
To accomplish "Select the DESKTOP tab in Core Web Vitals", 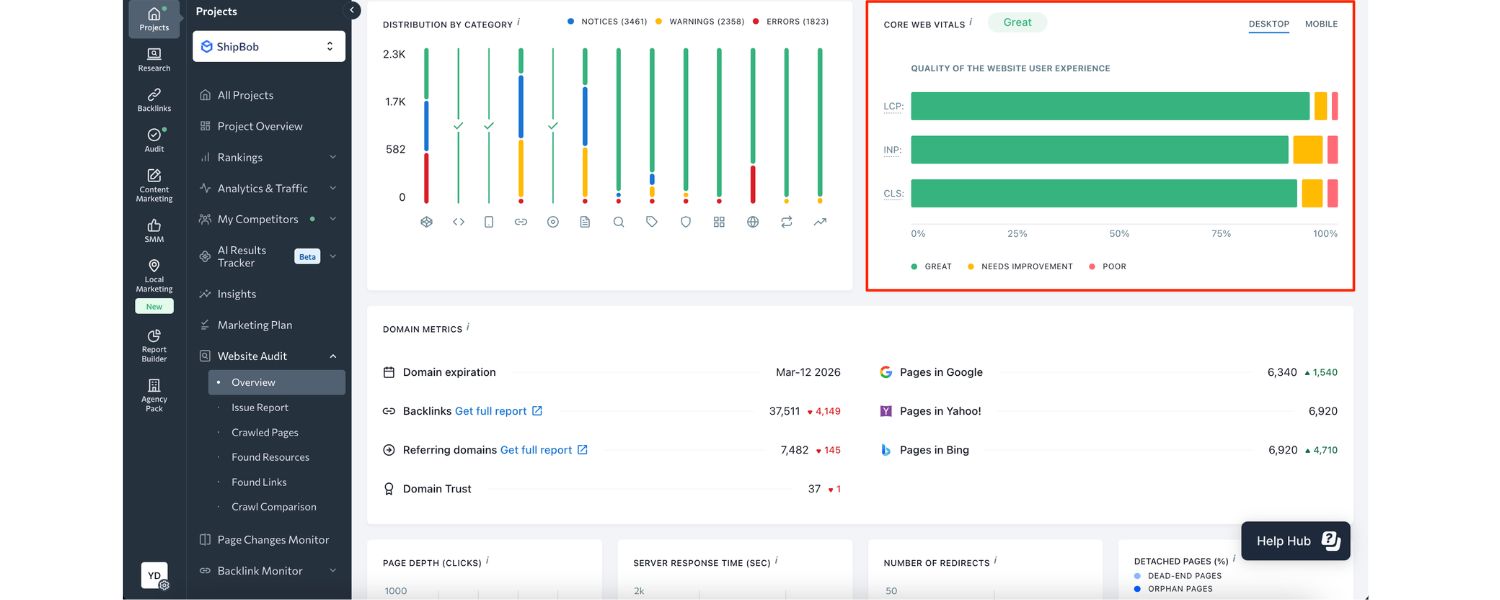I will tap(1268, 24).
